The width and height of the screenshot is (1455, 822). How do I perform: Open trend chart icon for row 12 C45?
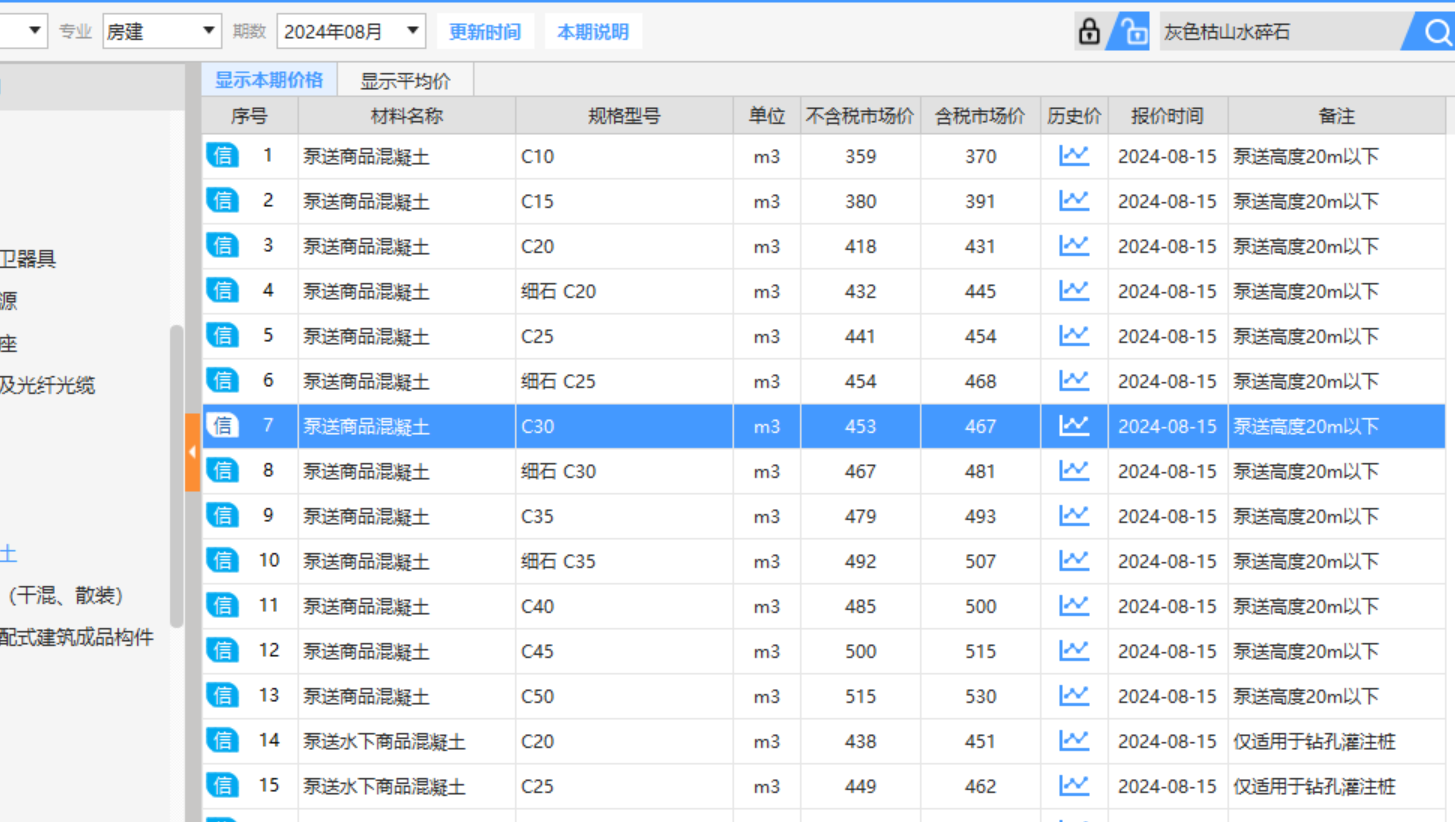click(1074, 651)
